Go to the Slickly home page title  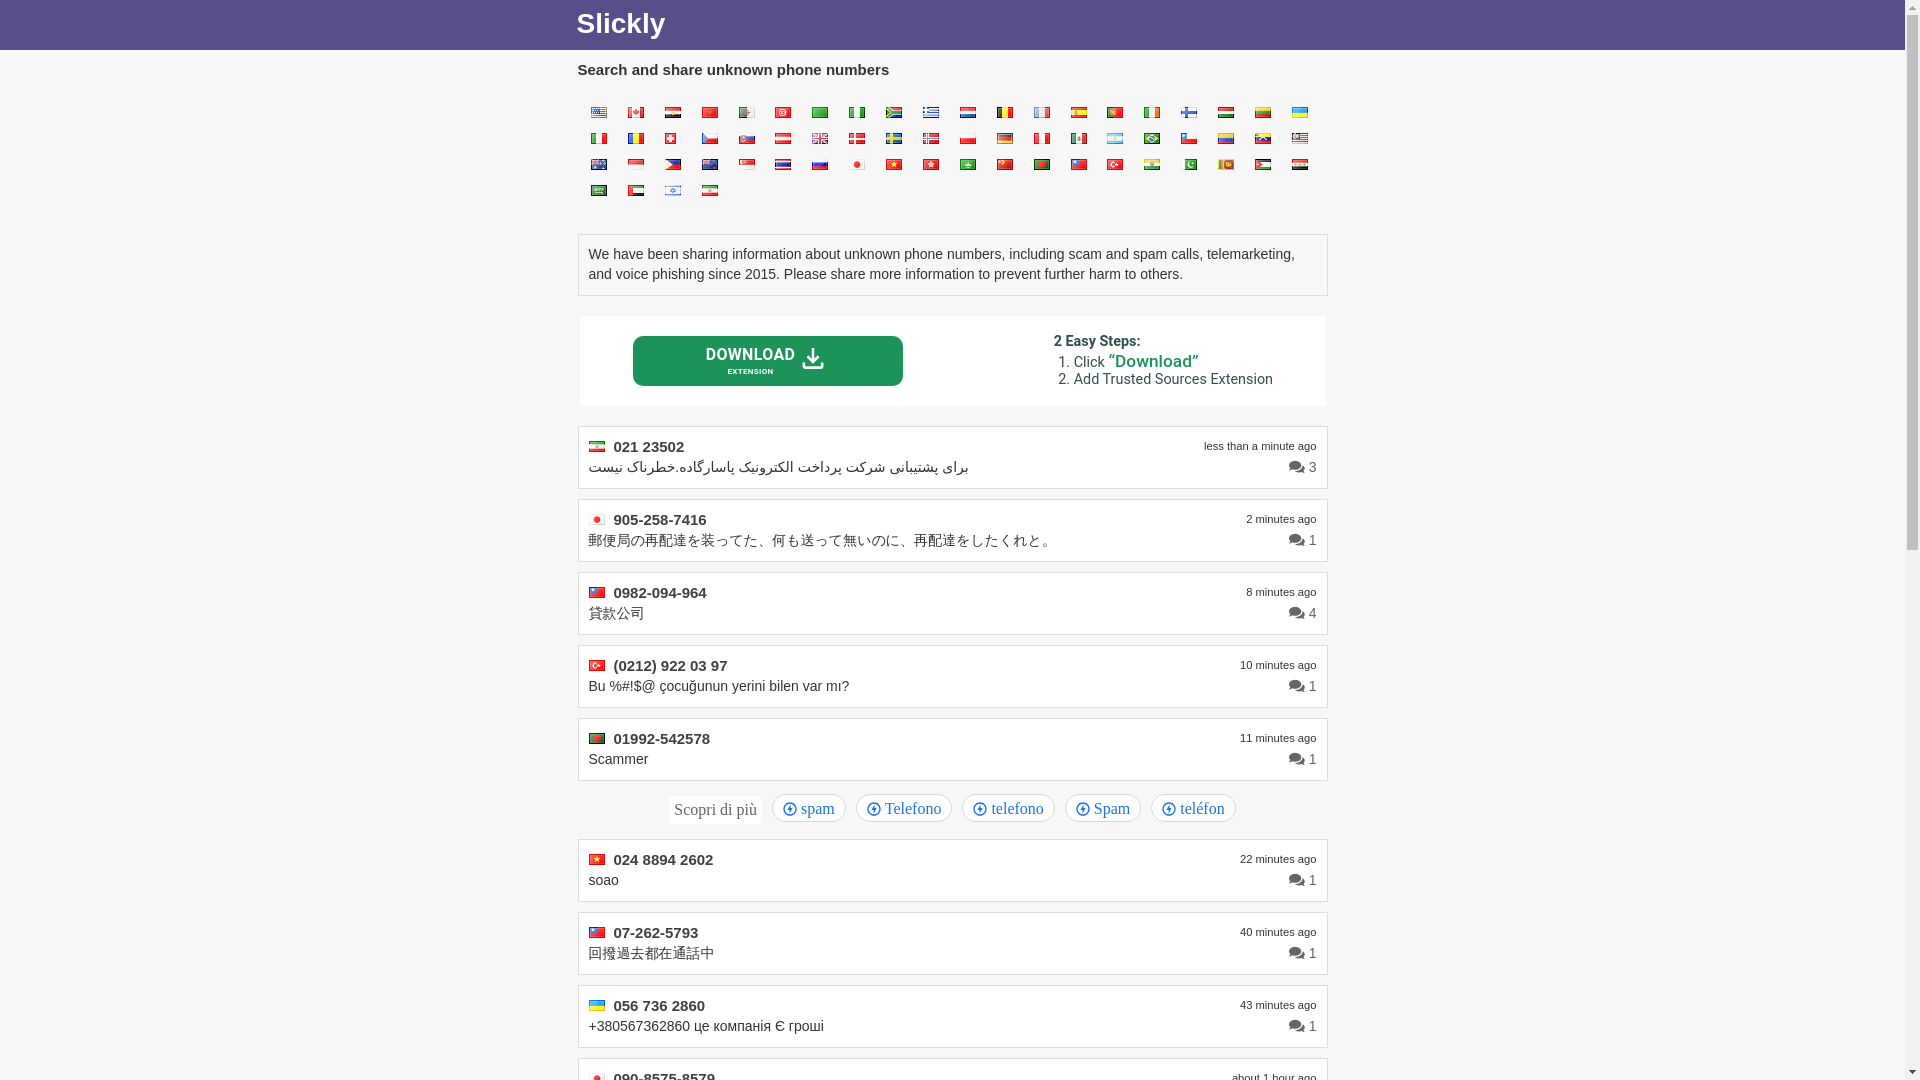(620, 24)
